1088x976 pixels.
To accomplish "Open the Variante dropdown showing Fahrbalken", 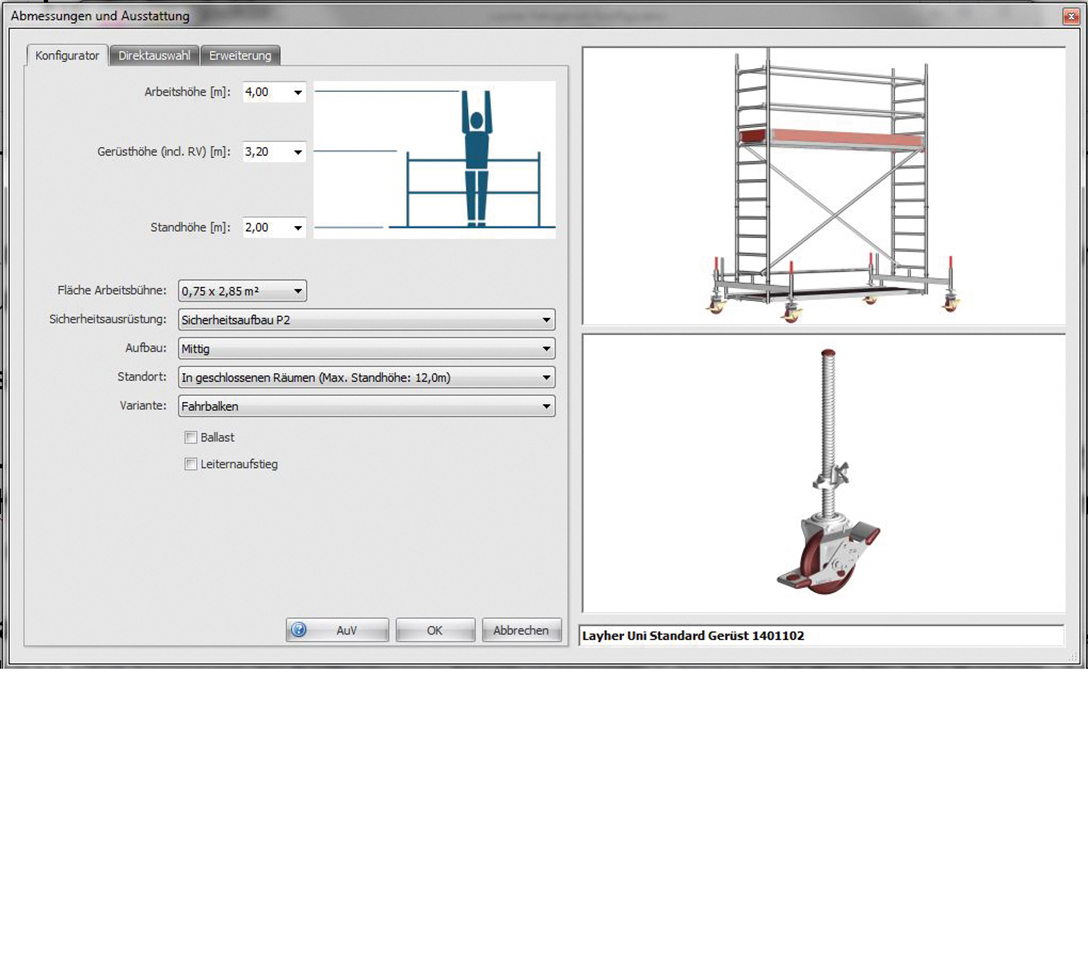I will pos(546,406).
